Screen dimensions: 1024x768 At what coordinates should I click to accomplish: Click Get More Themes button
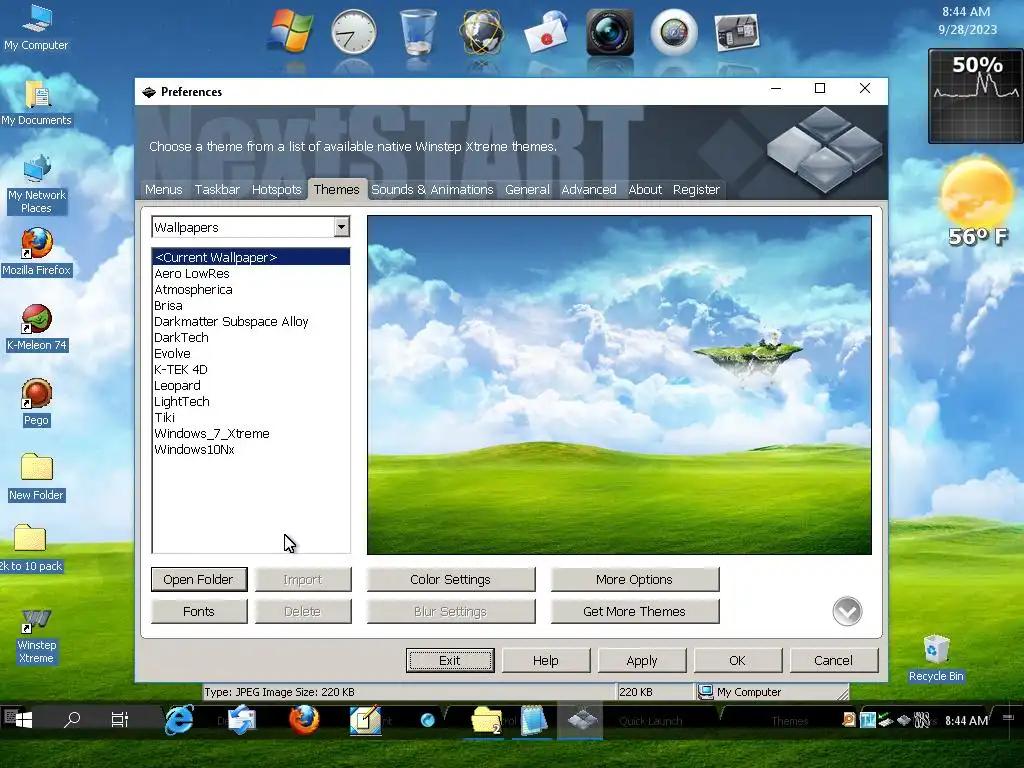click(x=635, y=611)
